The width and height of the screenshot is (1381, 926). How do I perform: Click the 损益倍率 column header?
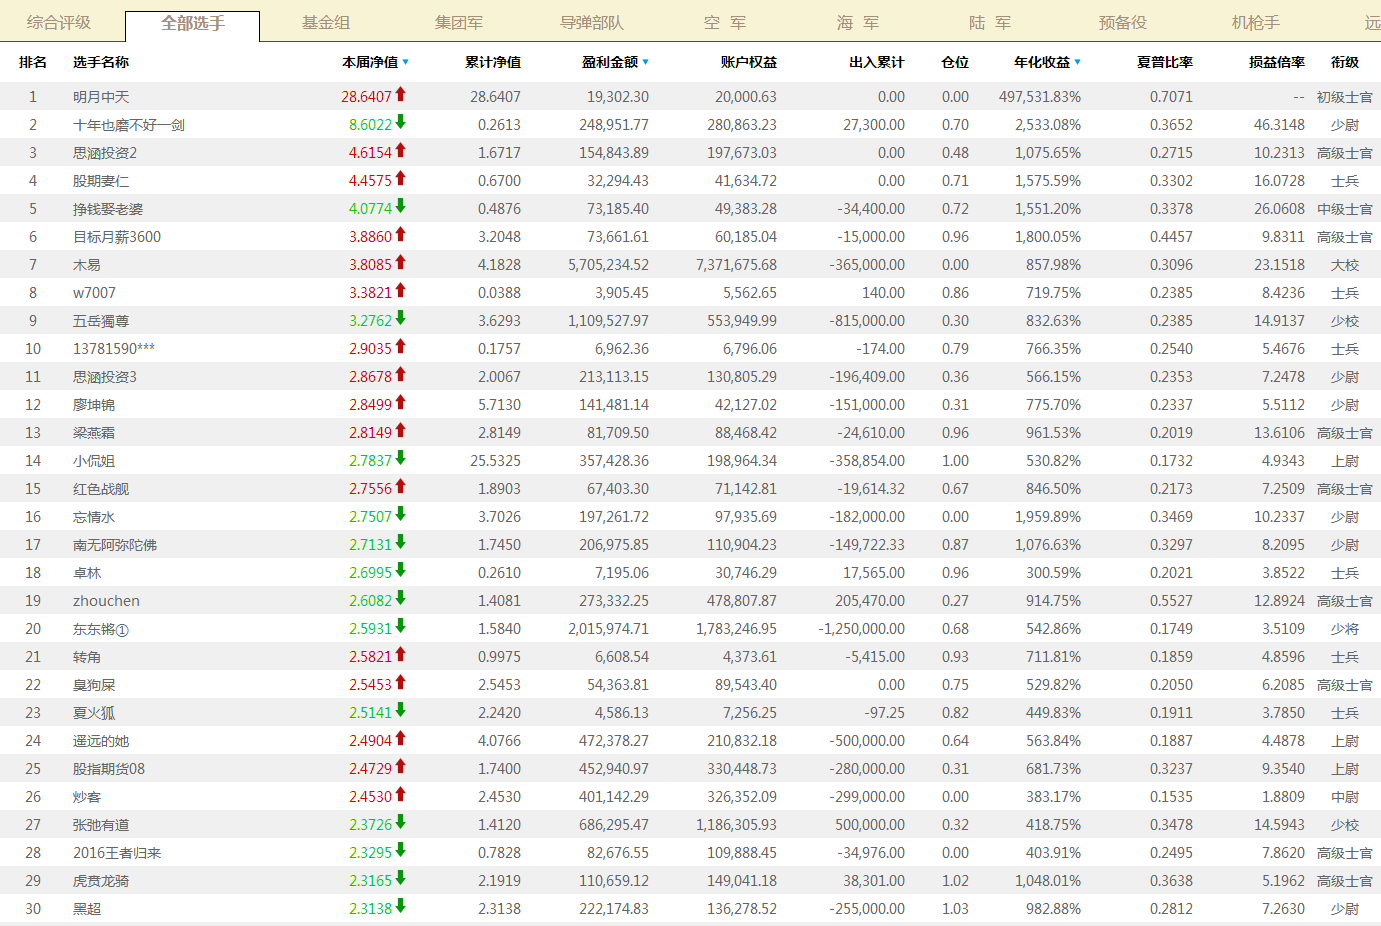(x=1277, y=62)
